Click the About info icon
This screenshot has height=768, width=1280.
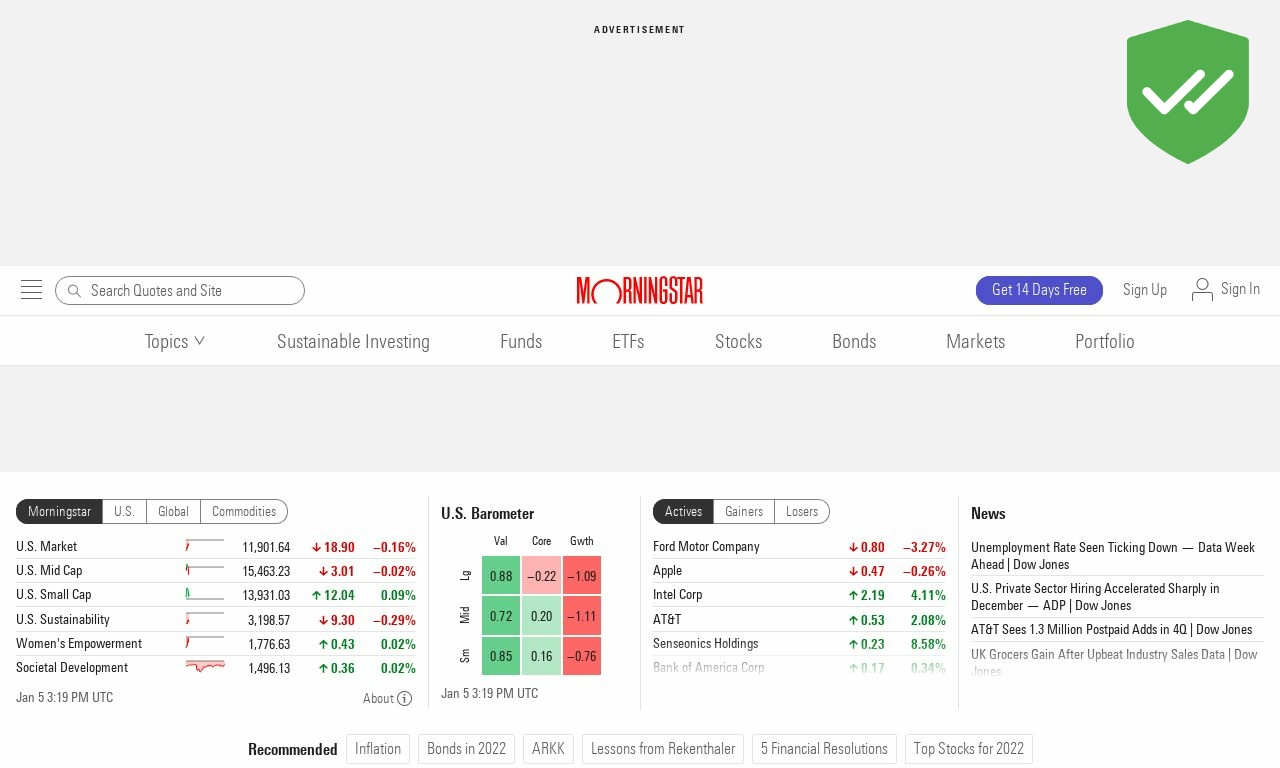[x=404, y=699]
